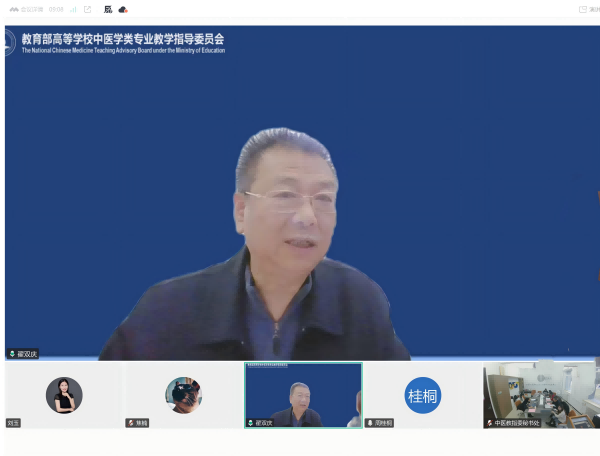Open the 会议详情 meeting details
Image resolution: width=600 pixels, height=456 pixels.
click(x=32, y=10)
